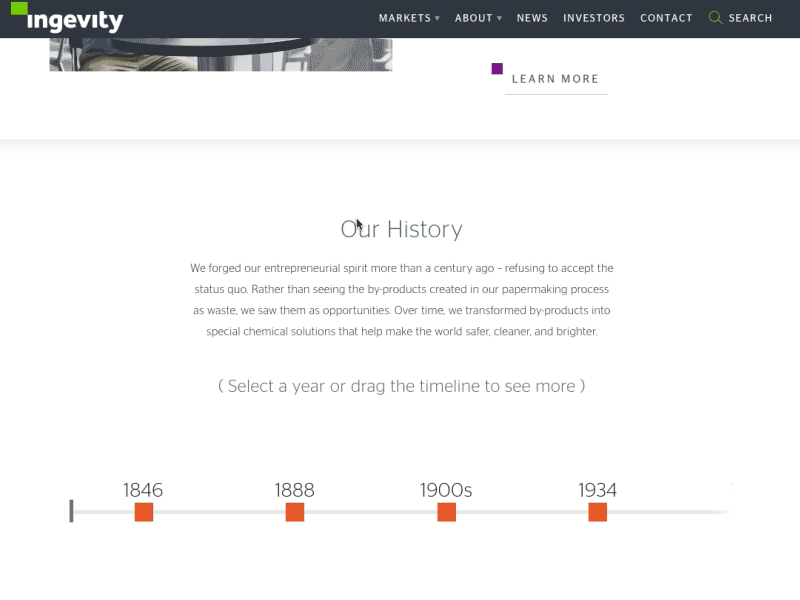The image size is (800, 600).
Task: Select the 1846 orange timeline marker
Action: 143,511
